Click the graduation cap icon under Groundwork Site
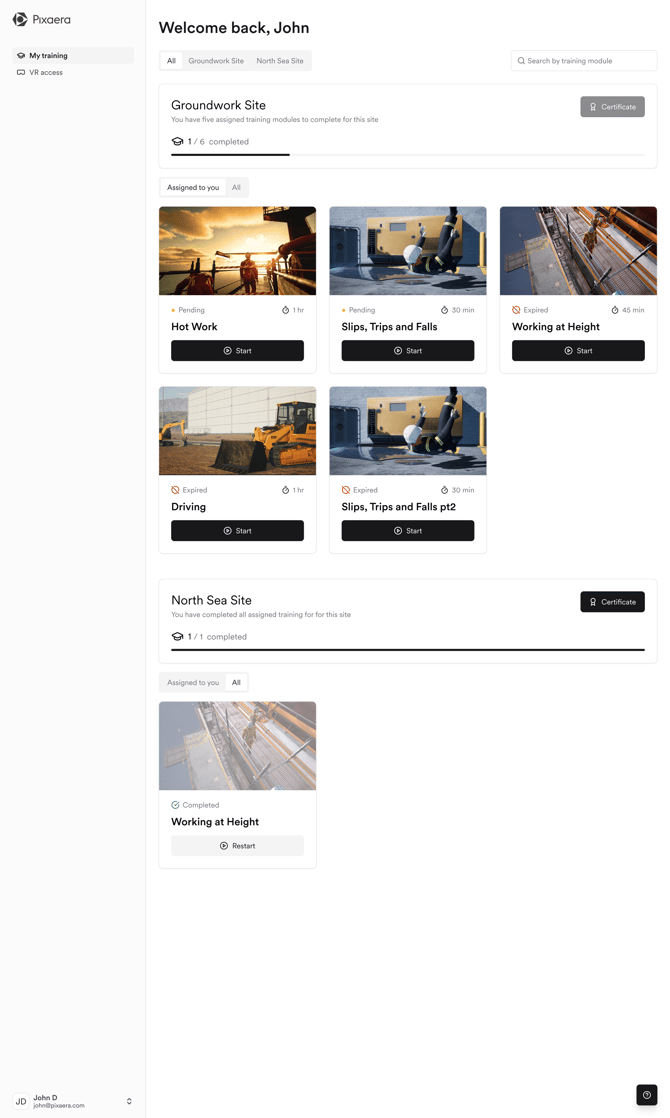670x1118 pixels. tap(177, 142)
